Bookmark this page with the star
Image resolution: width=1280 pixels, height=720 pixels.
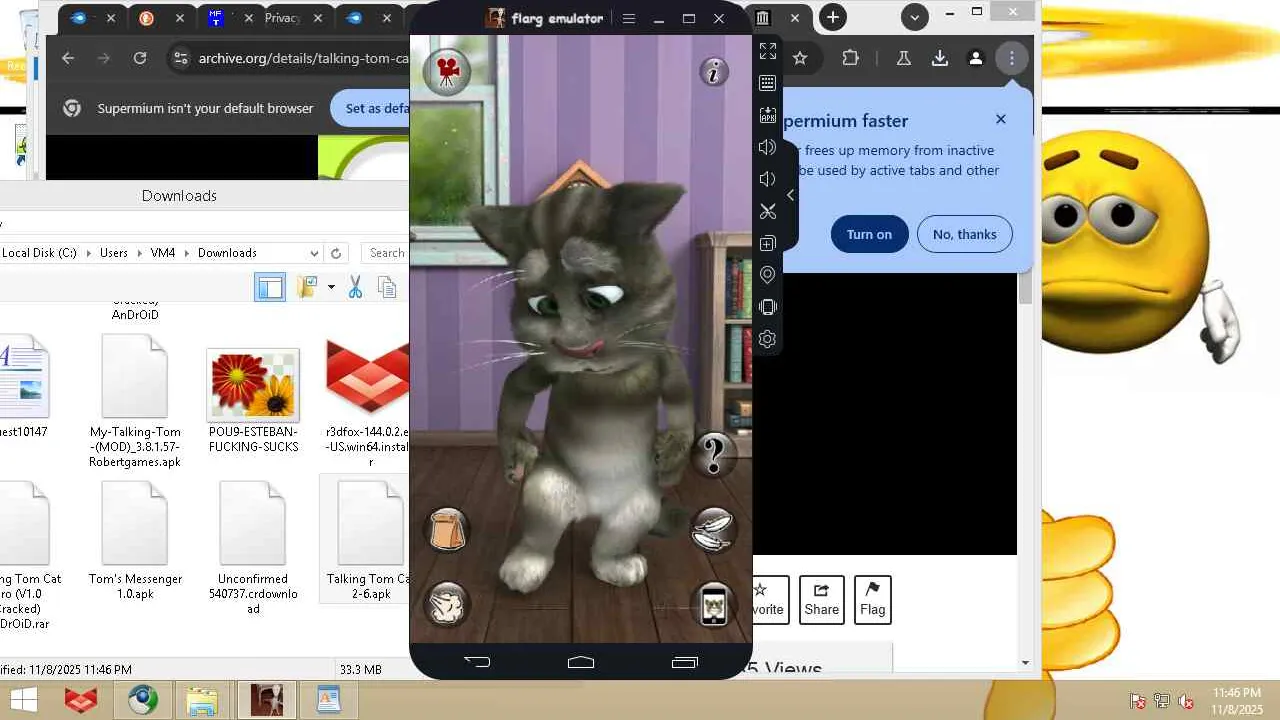pyautogui.click(x=800, y=58)
